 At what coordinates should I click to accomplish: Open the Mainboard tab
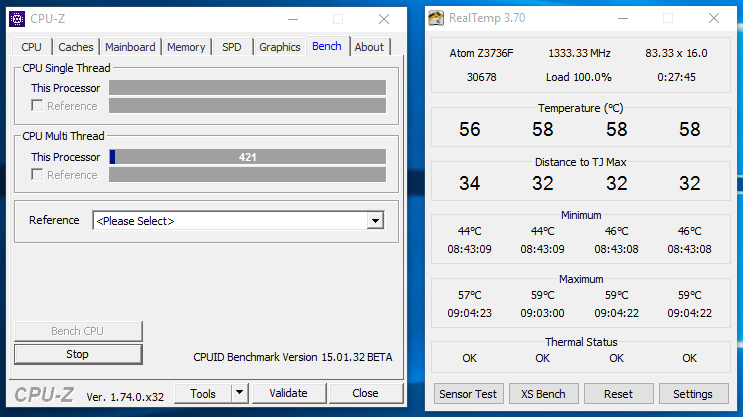[x=130, y=47]
